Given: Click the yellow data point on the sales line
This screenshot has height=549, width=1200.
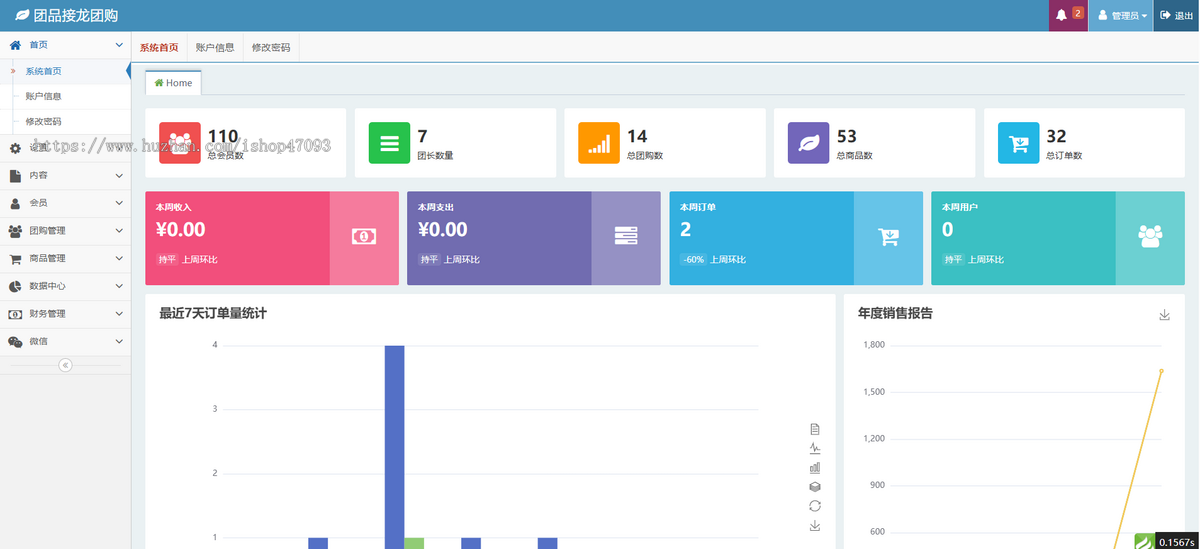Looking at the screenshot, I should click(1161, 370).
